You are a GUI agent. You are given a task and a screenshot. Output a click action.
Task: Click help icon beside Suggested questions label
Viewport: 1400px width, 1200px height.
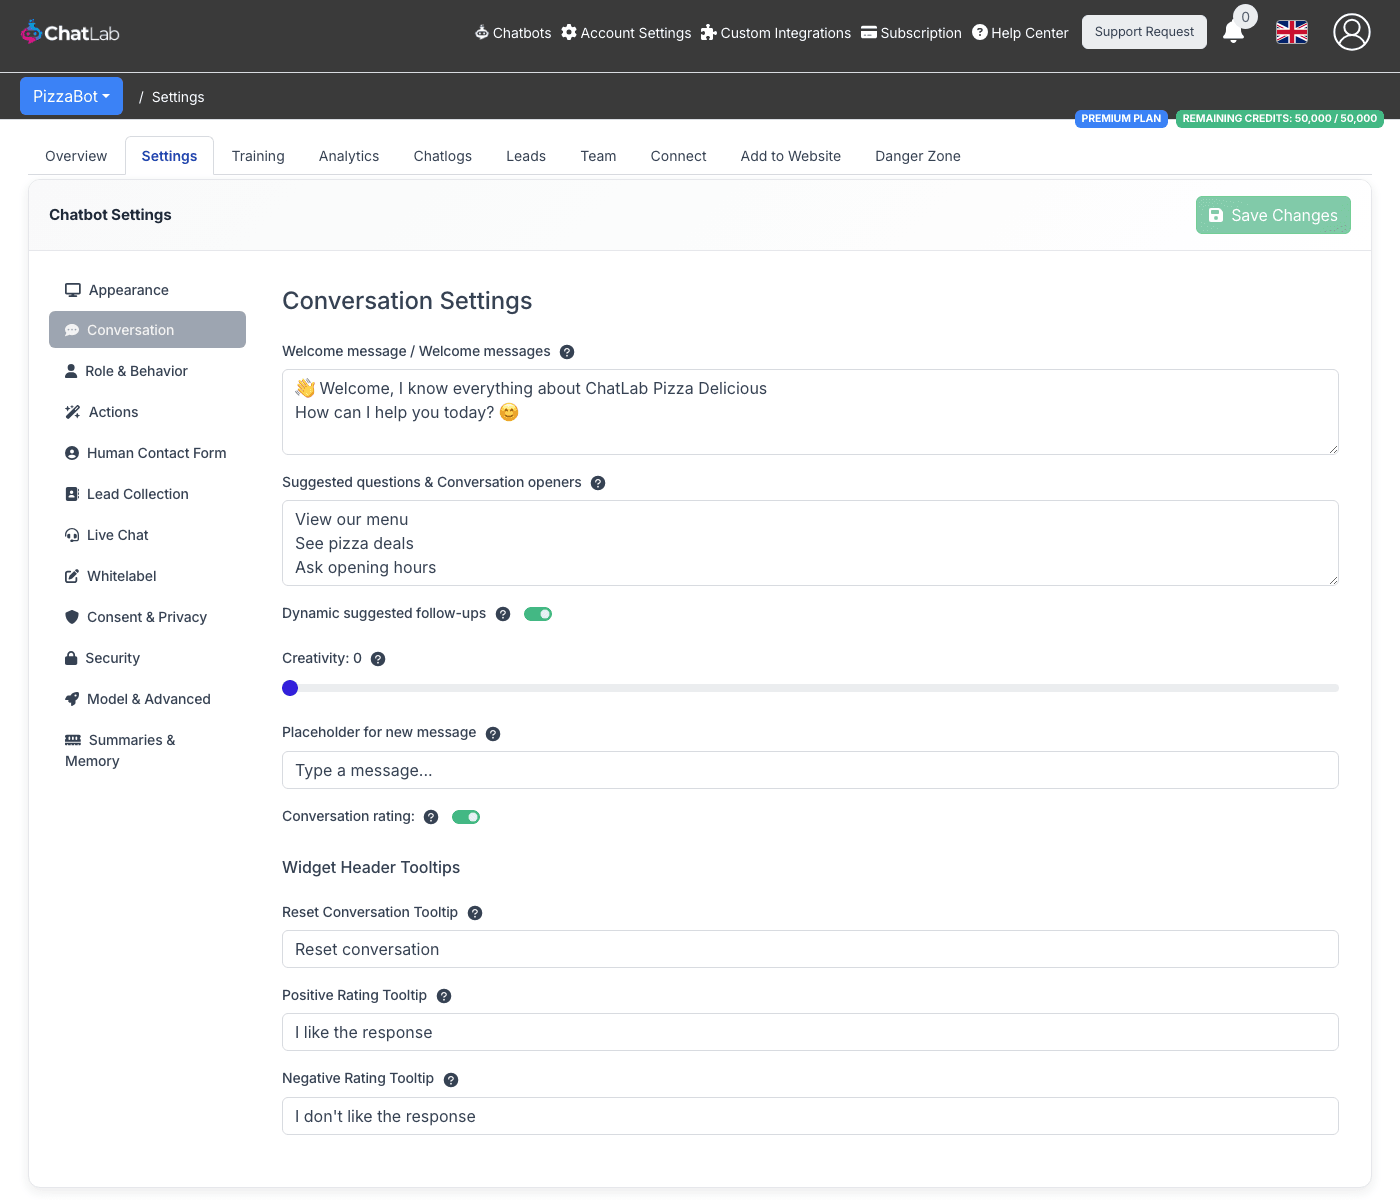tap(598, 483)
